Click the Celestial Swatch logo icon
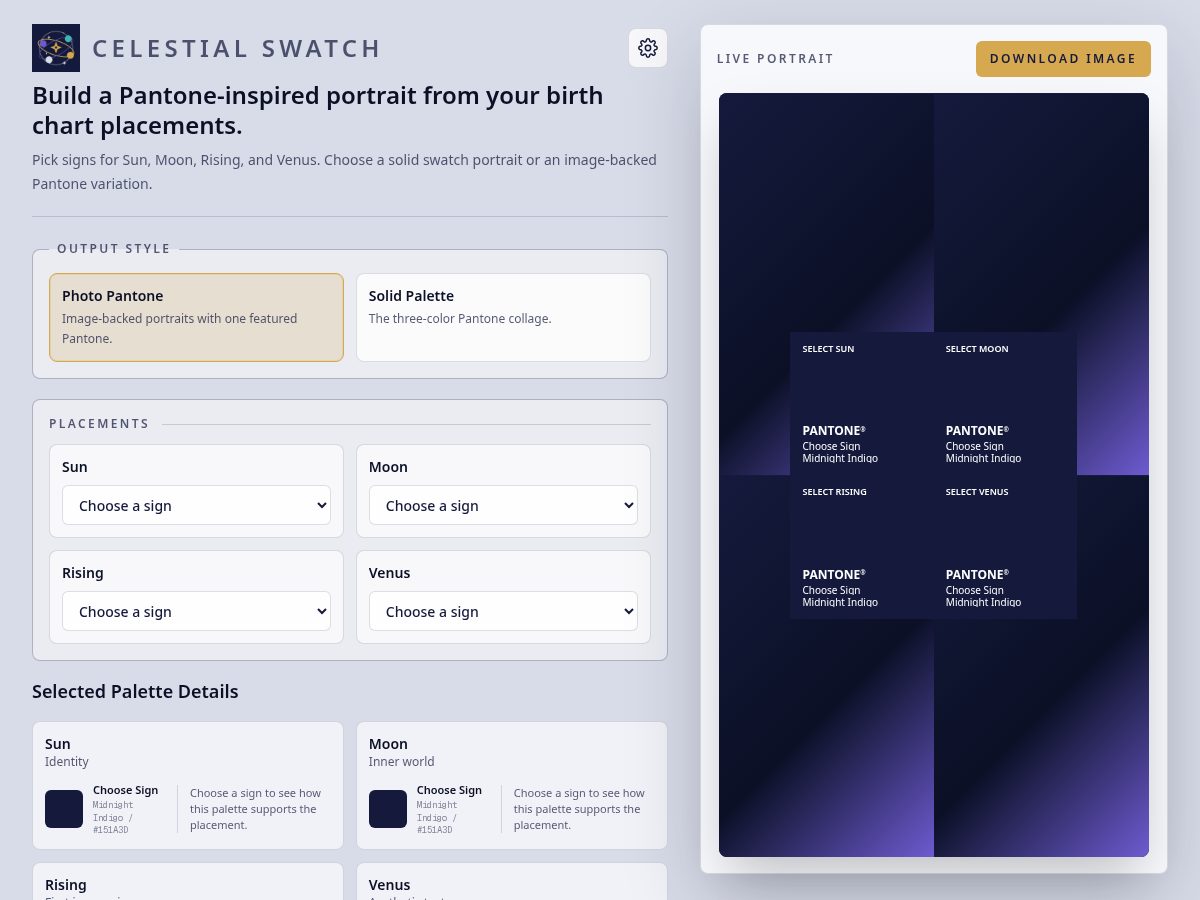Screen dimensions: 1200x900 (56, 48)
